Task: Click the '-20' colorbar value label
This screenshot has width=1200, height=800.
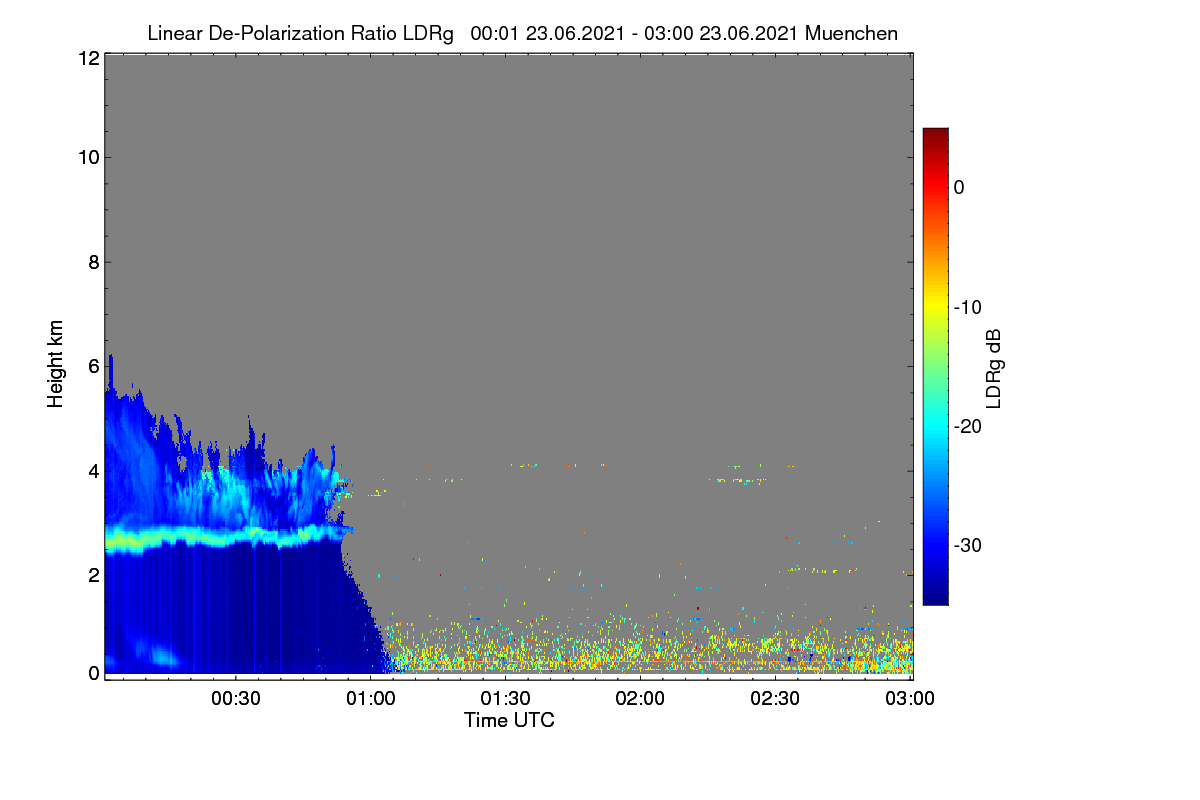Action: click(968, 426)
